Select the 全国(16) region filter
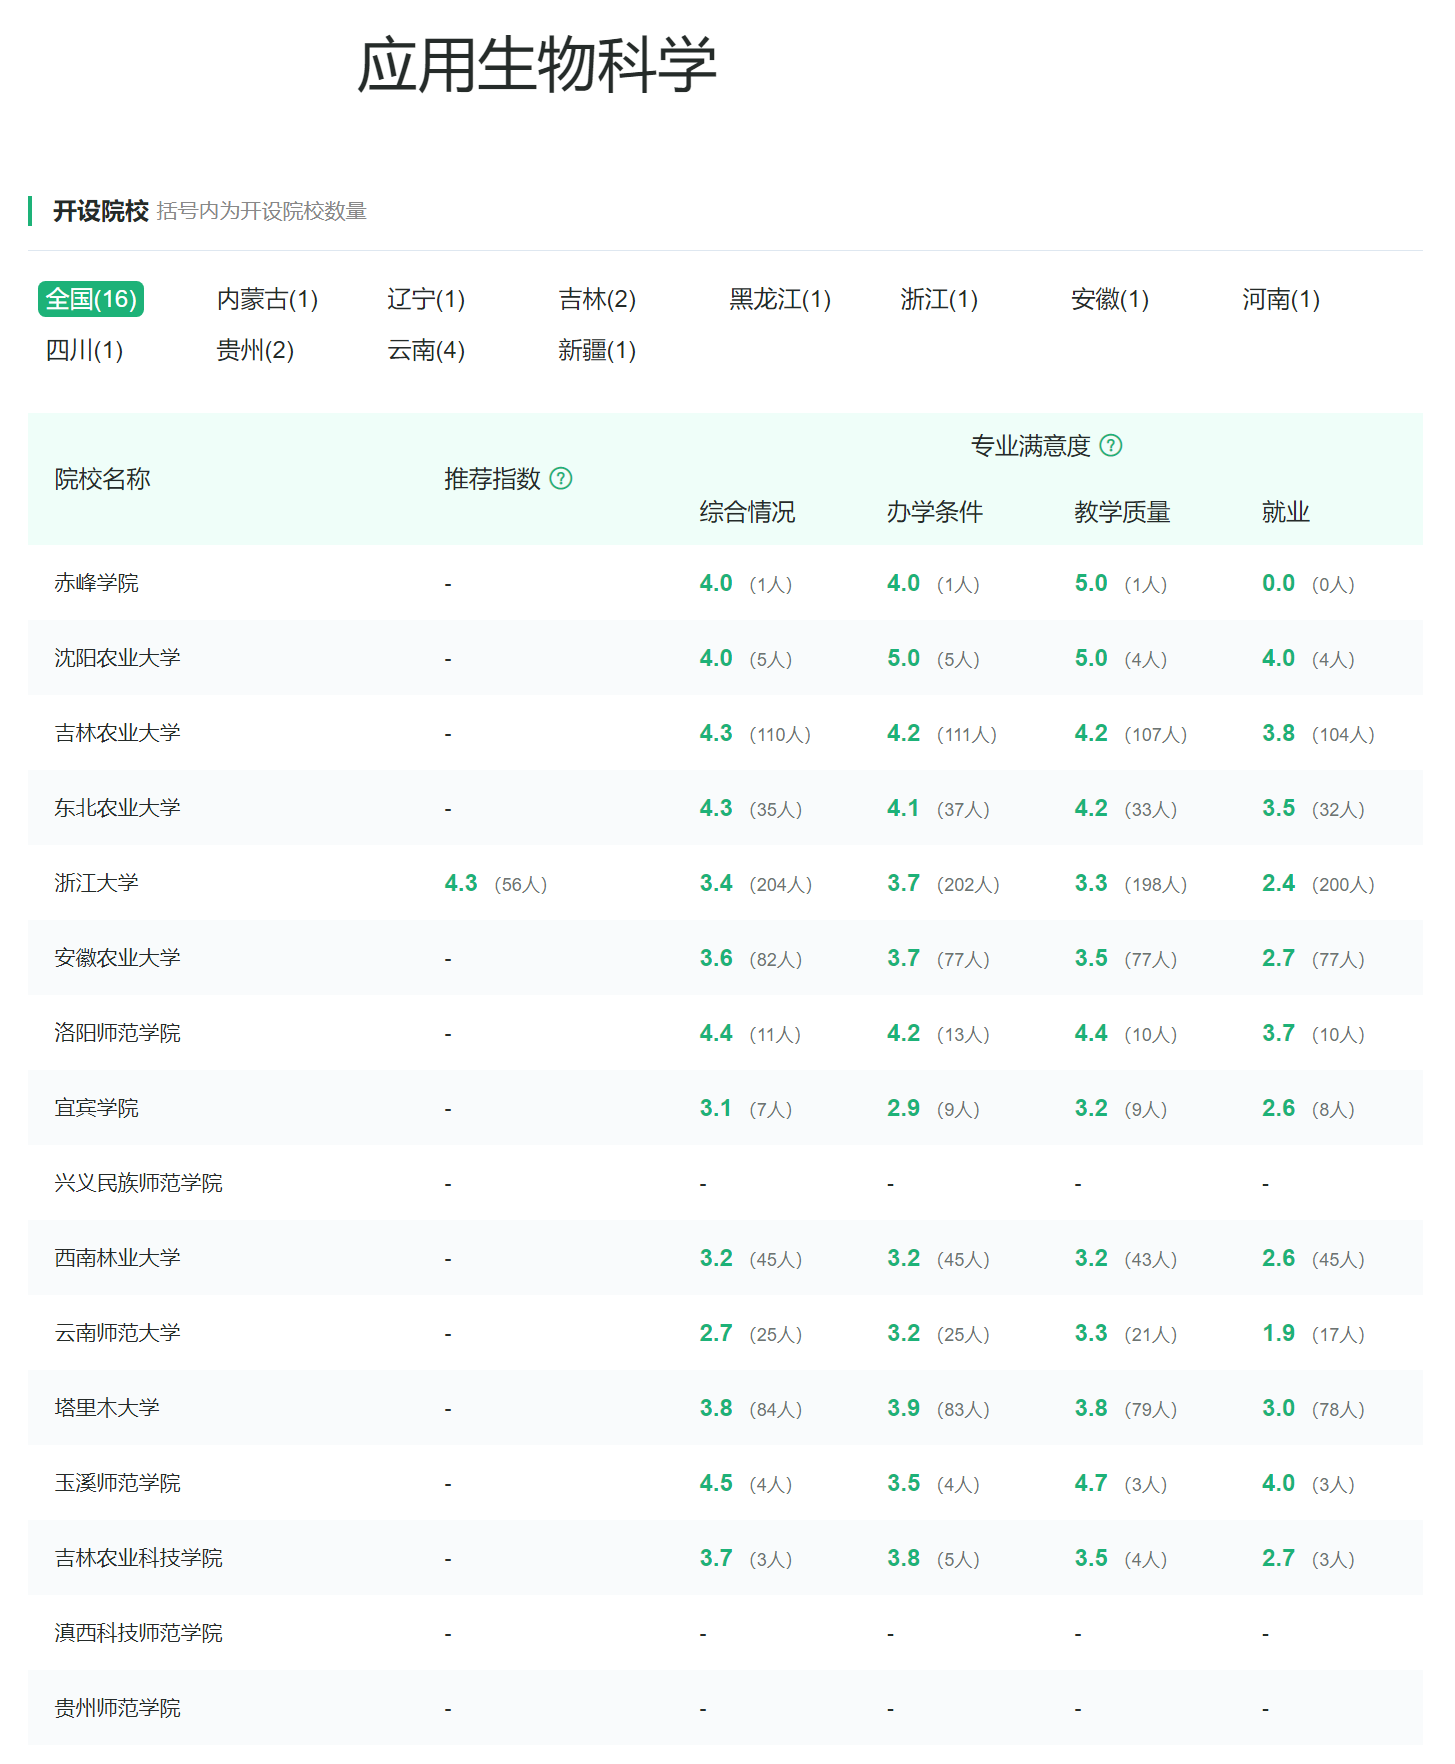 click(x=91, y=299)
